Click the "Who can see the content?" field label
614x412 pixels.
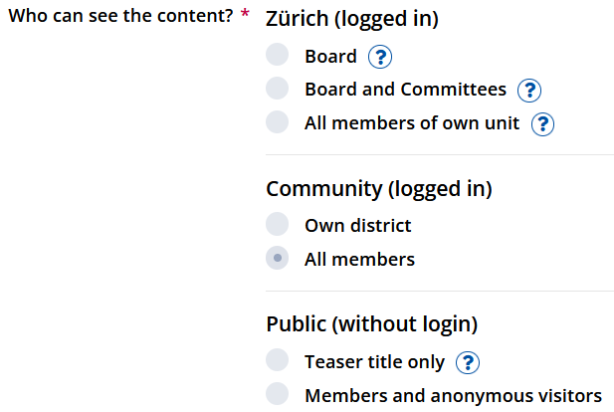(121, 21)
